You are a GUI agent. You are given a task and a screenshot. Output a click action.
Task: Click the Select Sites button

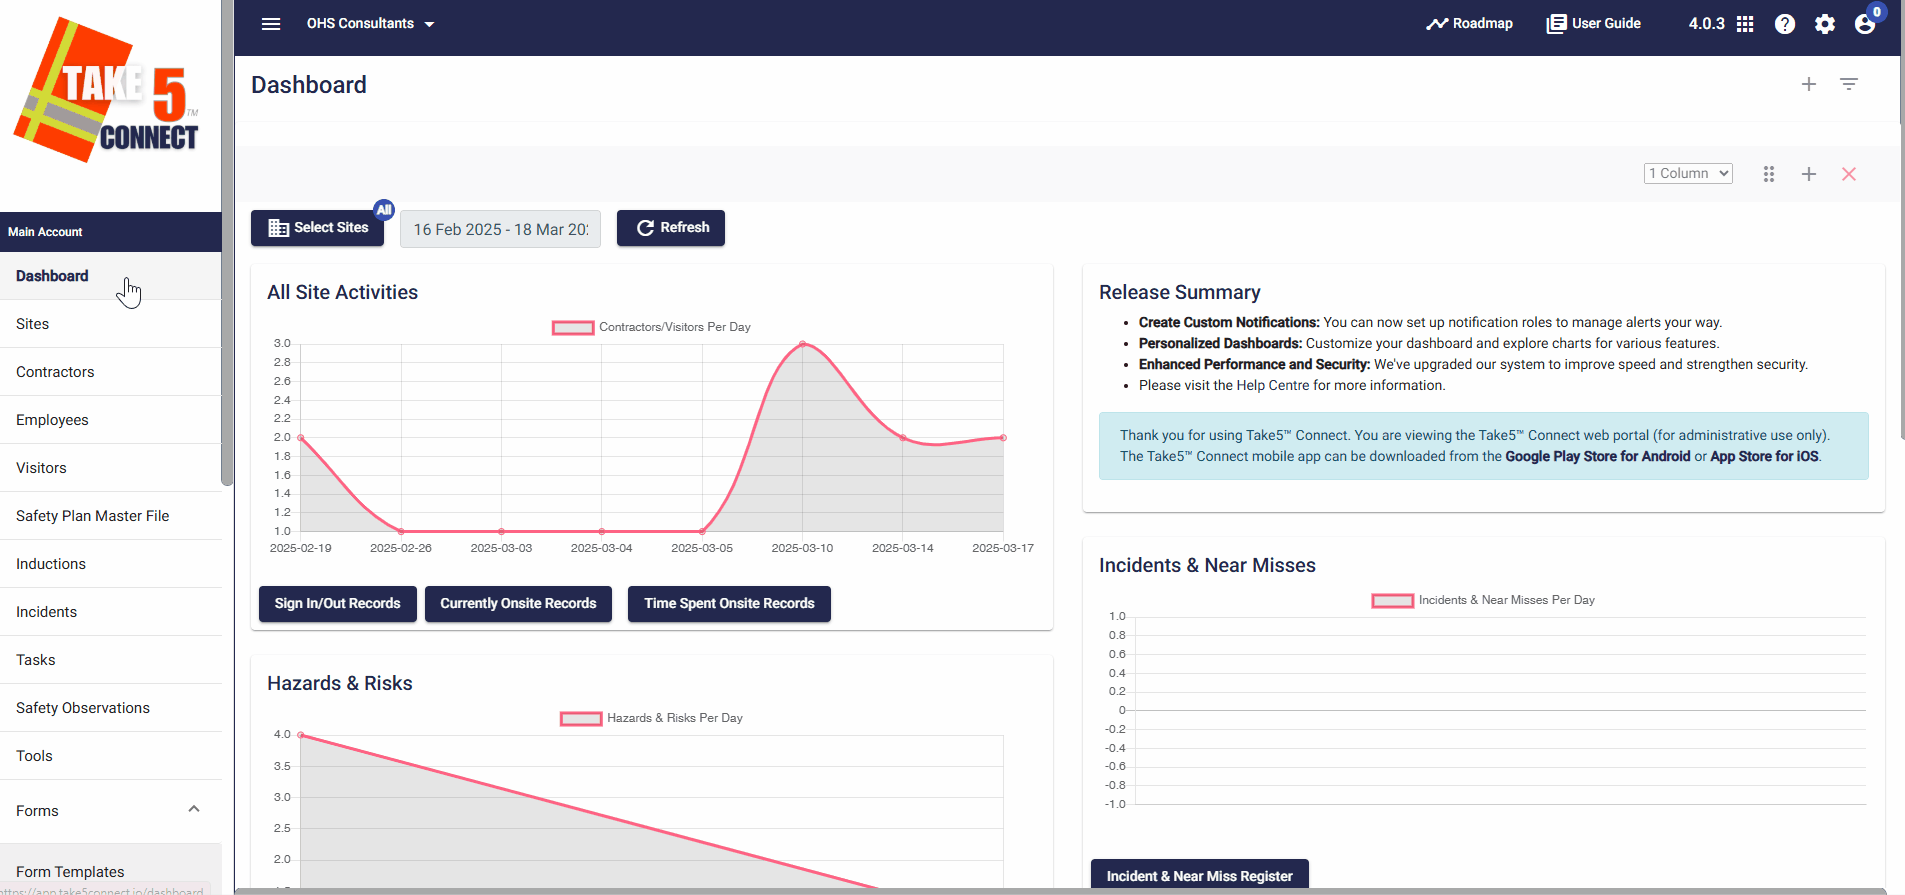point(318,228)
